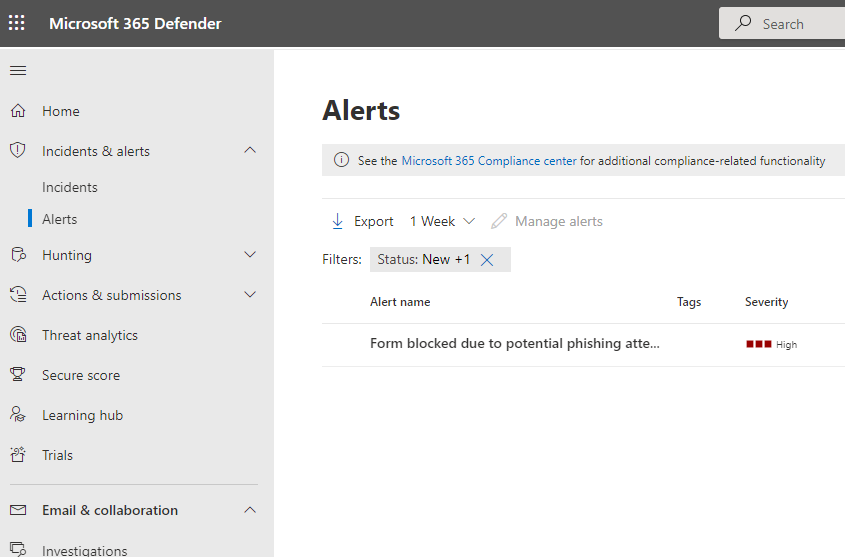Collapse Email & collaboration chevron

coord(250,510)
